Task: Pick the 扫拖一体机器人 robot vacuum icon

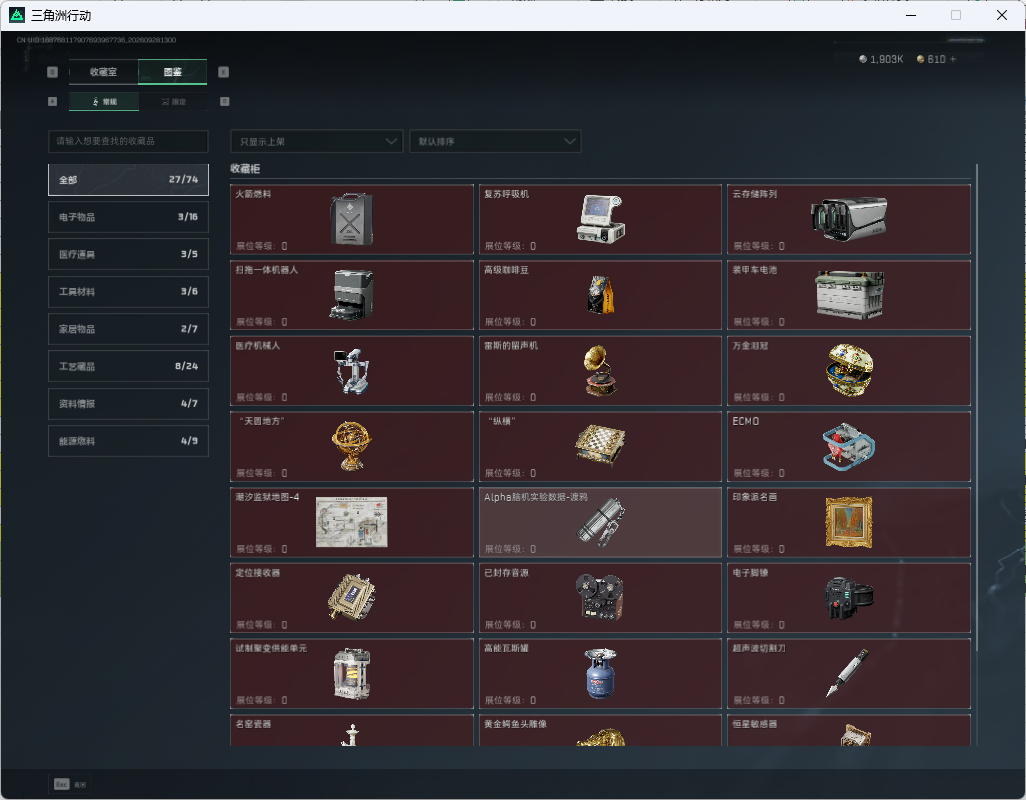Action: (351, 295)
